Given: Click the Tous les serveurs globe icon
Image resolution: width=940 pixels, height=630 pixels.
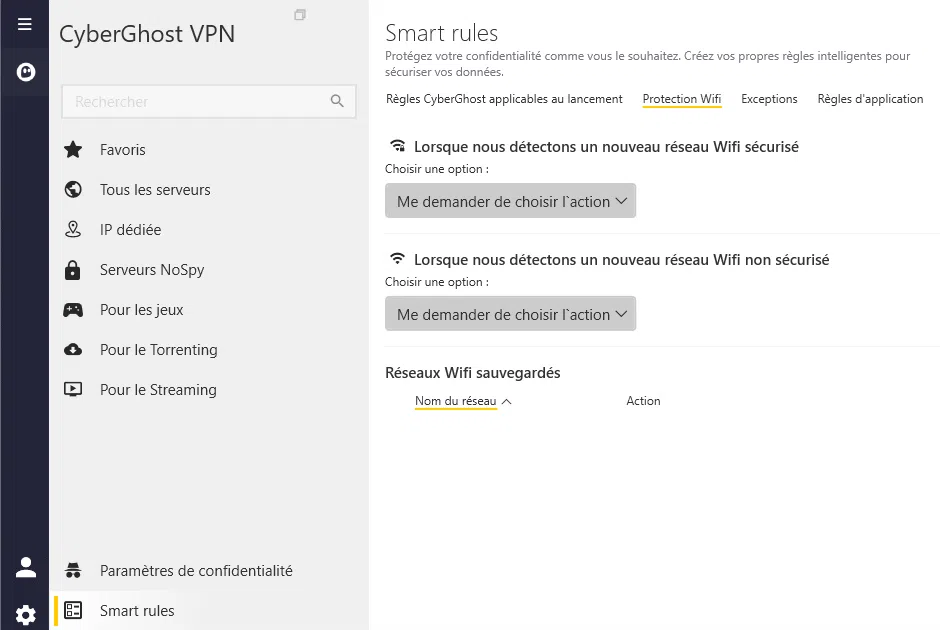Looking at the screenshot, I should click(73, 190).
